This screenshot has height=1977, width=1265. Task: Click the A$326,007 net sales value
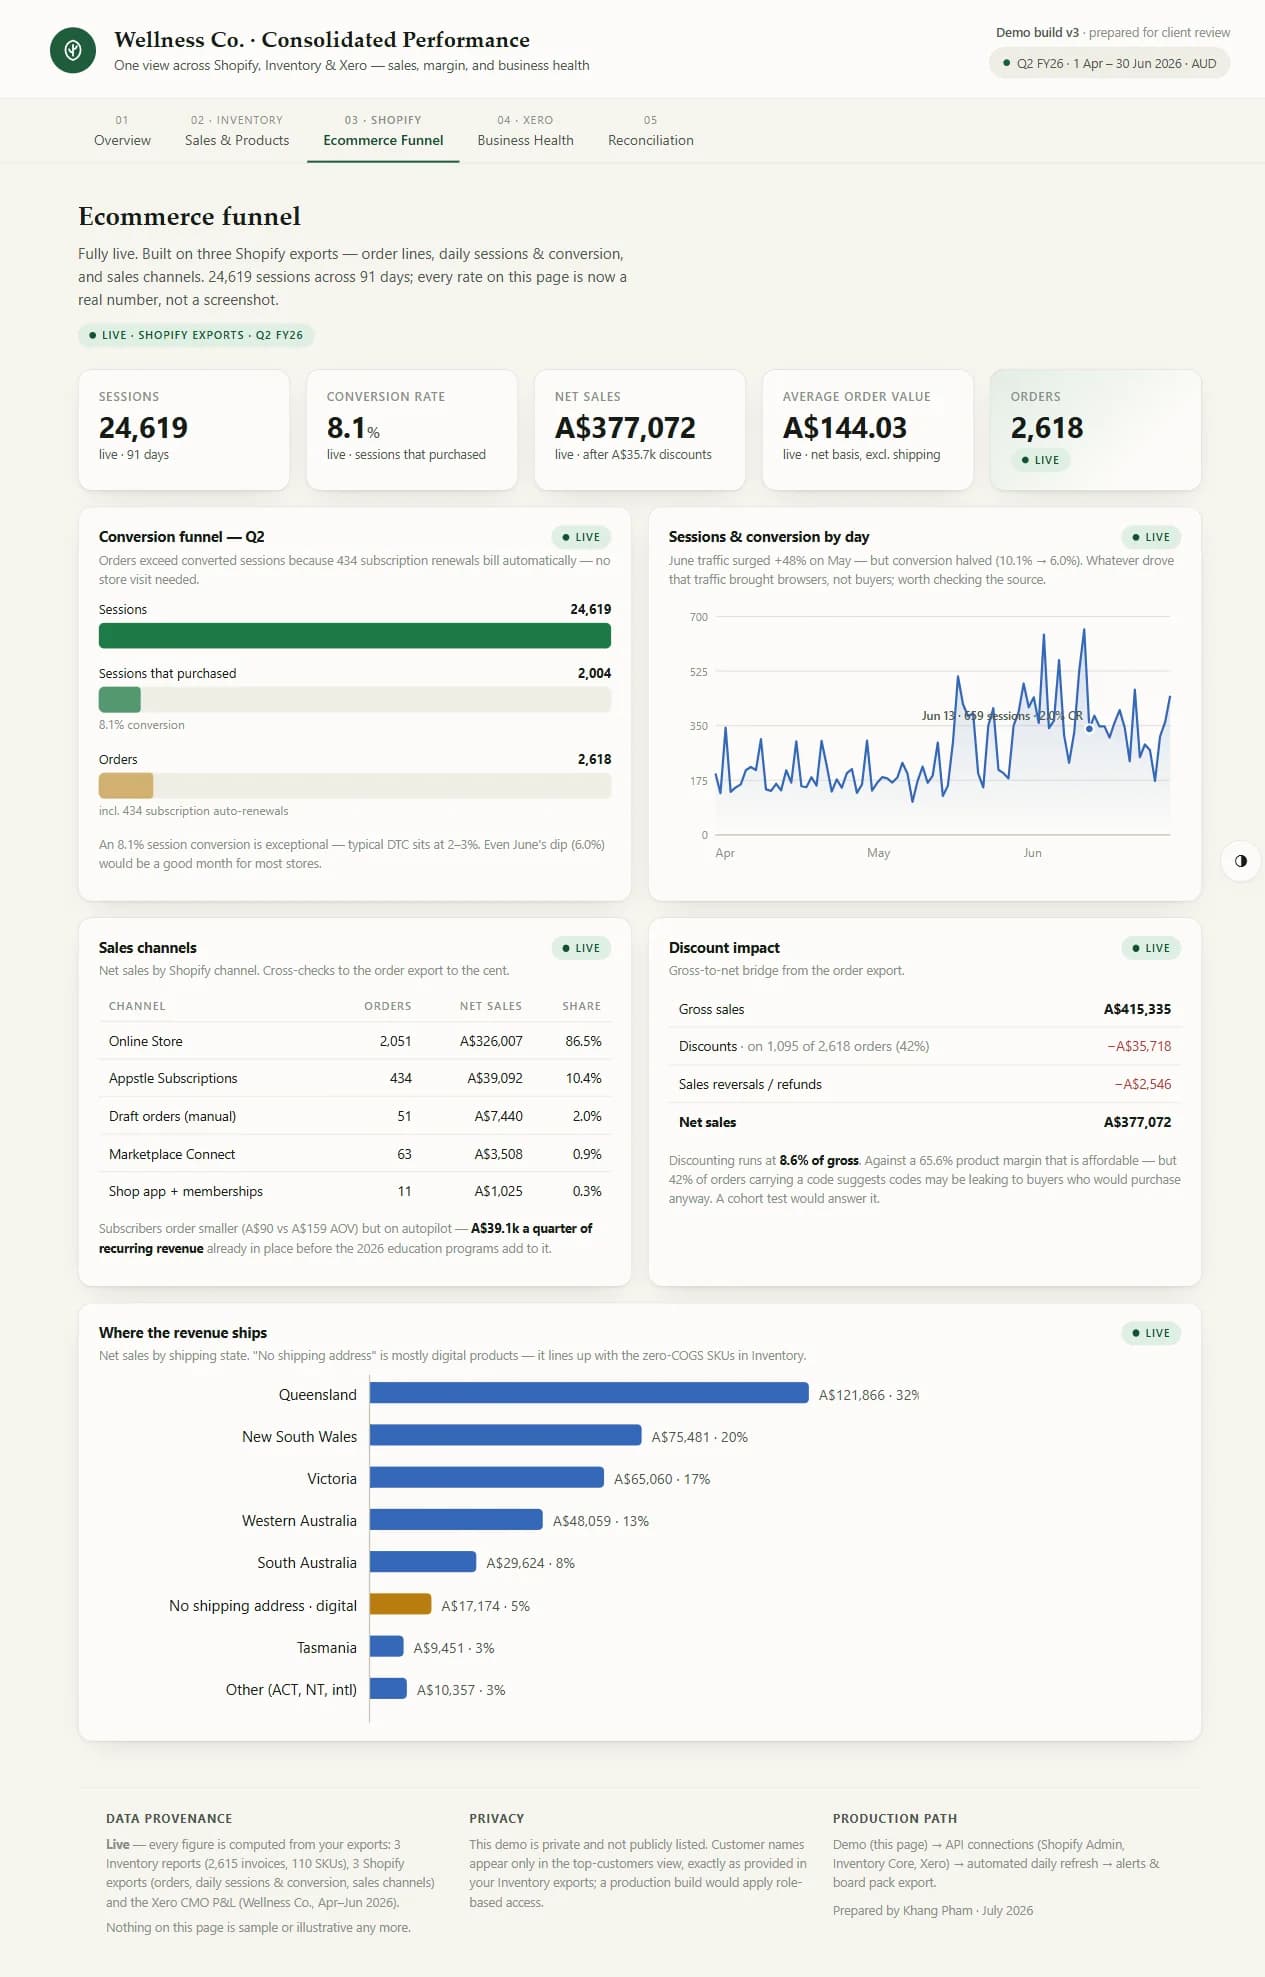491,1041
